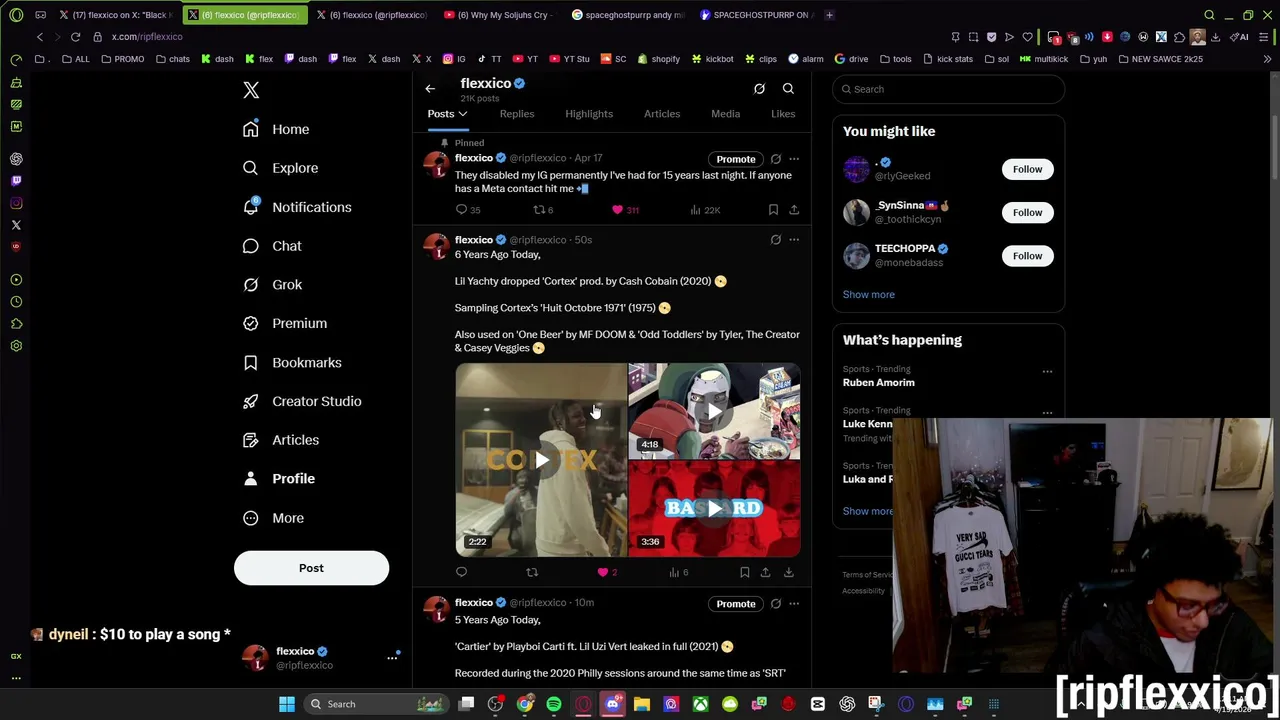Viewport: 1280px width, 720px height.
Task: Open more options on Lil Yachty post
Action: click(794, 240)
